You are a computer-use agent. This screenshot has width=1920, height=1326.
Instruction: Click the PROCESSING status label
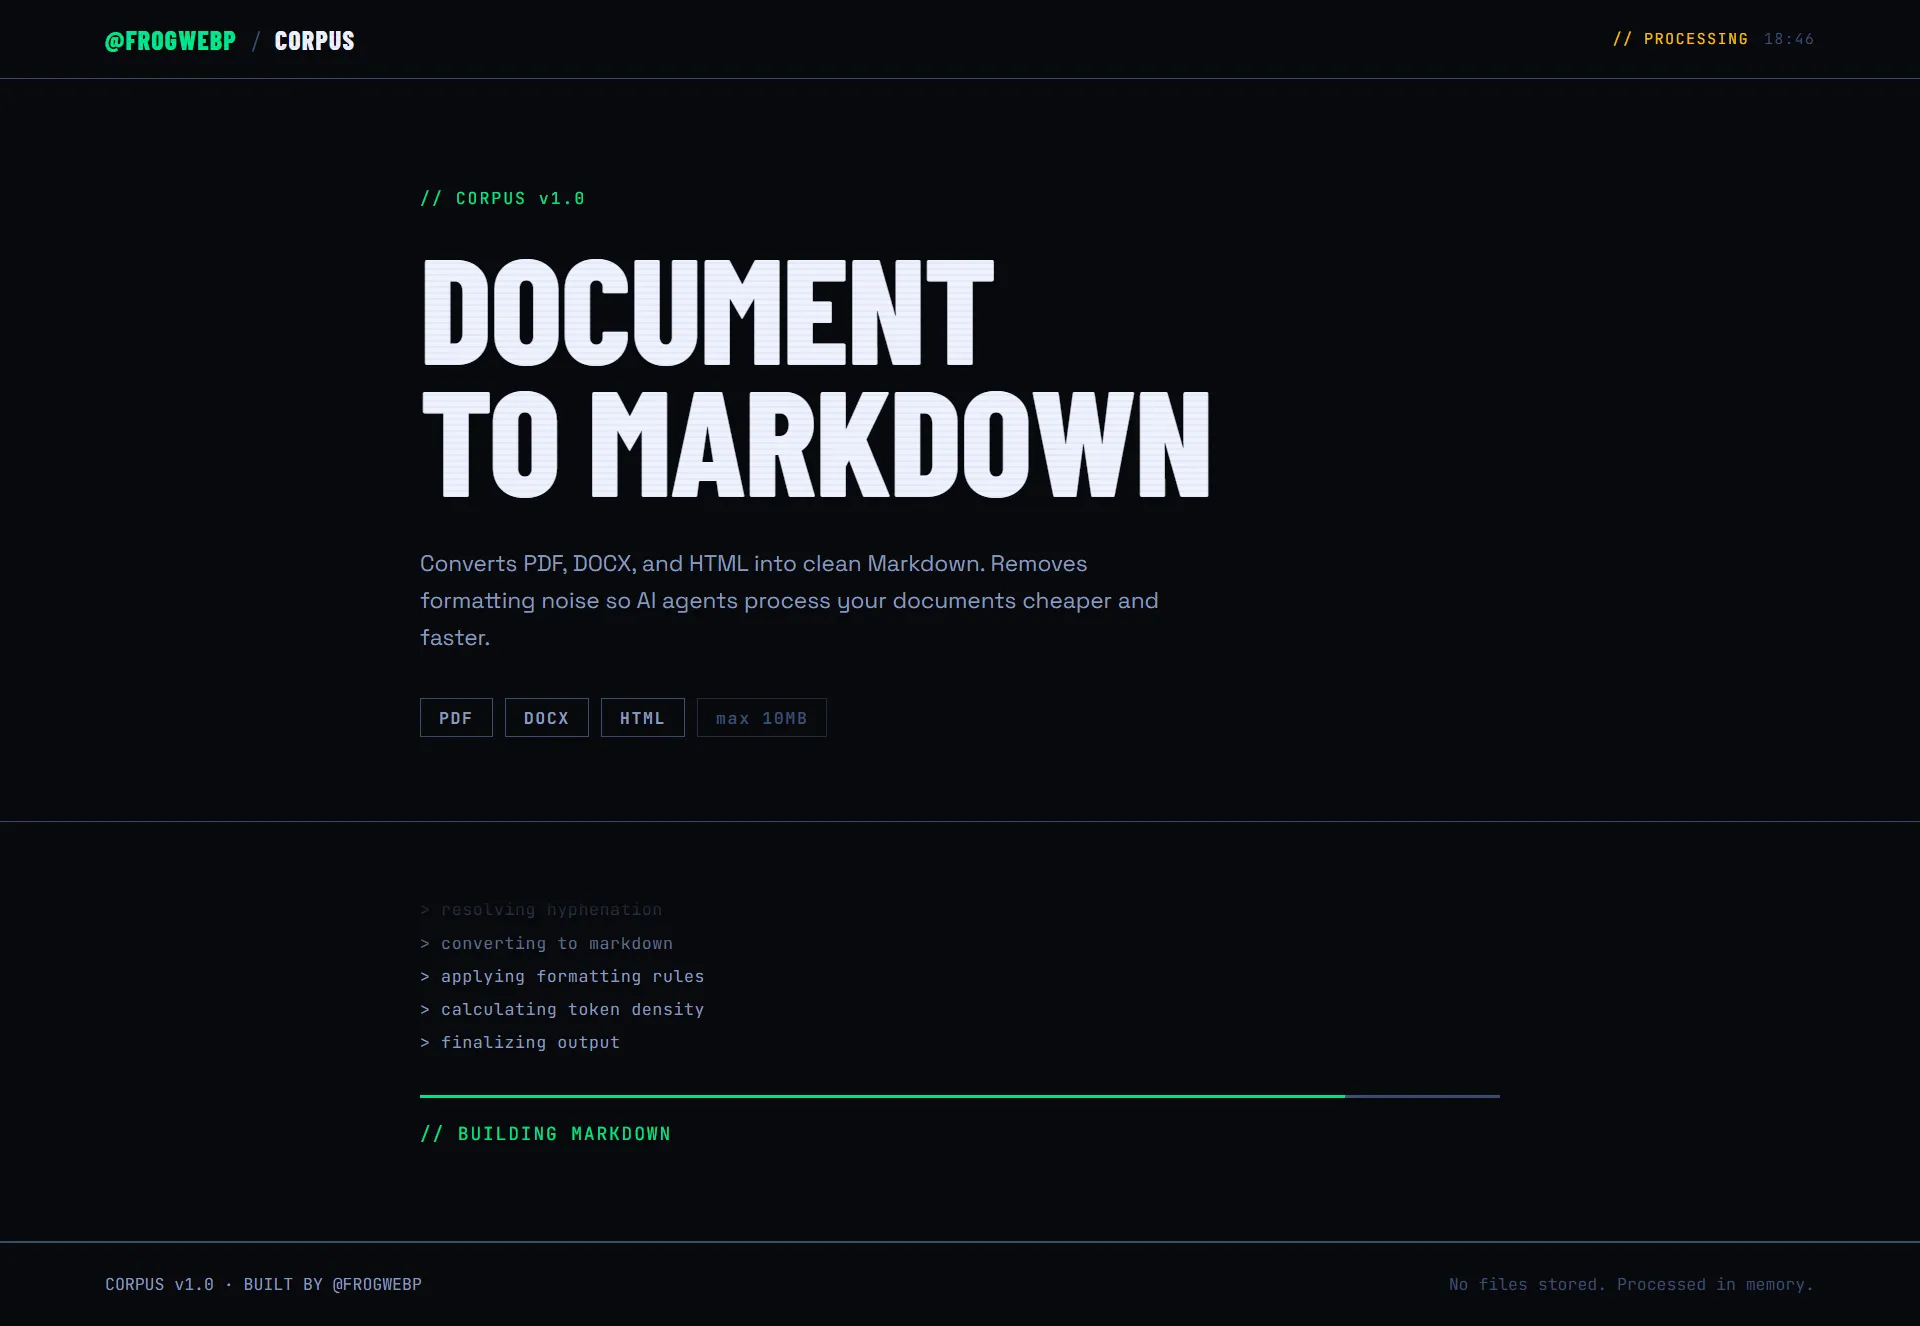[1680, 39]
